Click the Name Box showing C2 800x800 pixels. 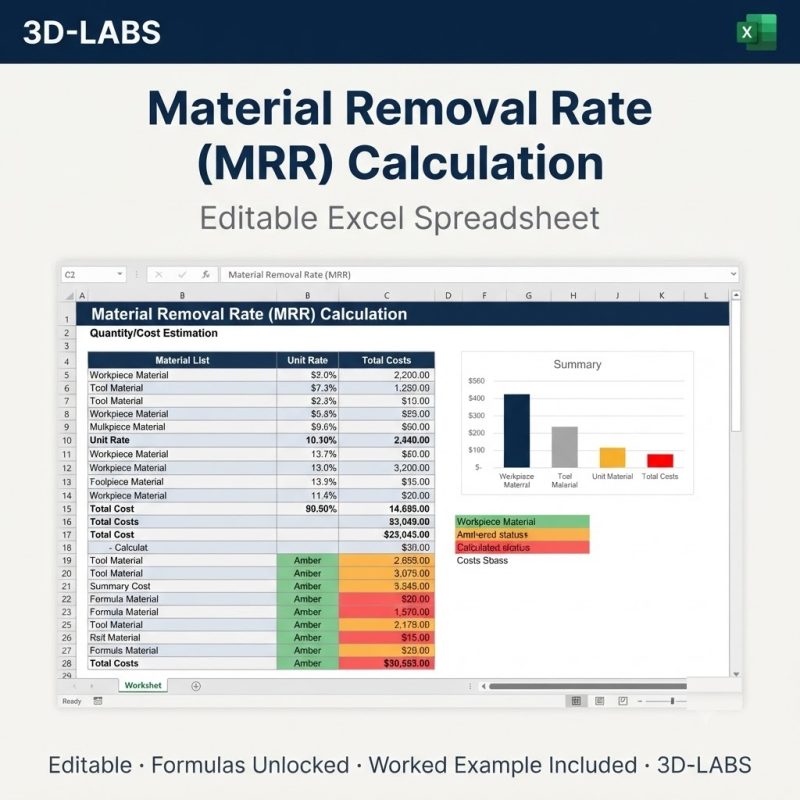pyautogui.click(x=93, y=274)
